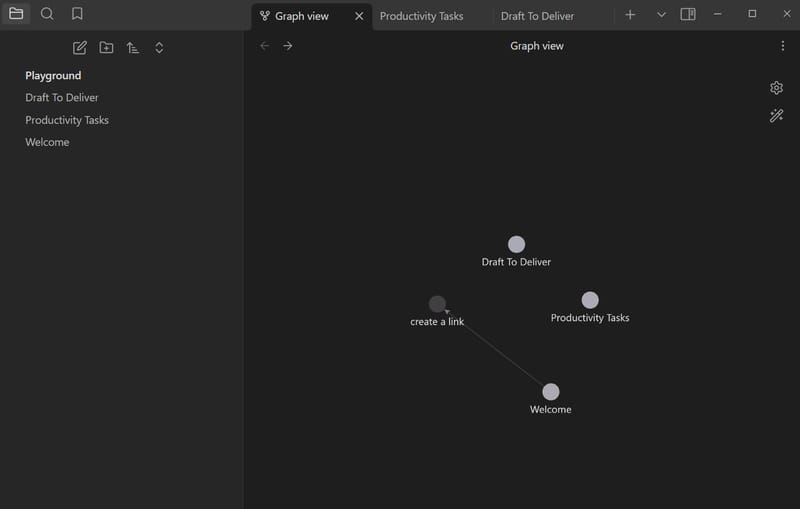Open the bookmarks panel icon
The image size is (800, 509).
click(x=77, y=14)
